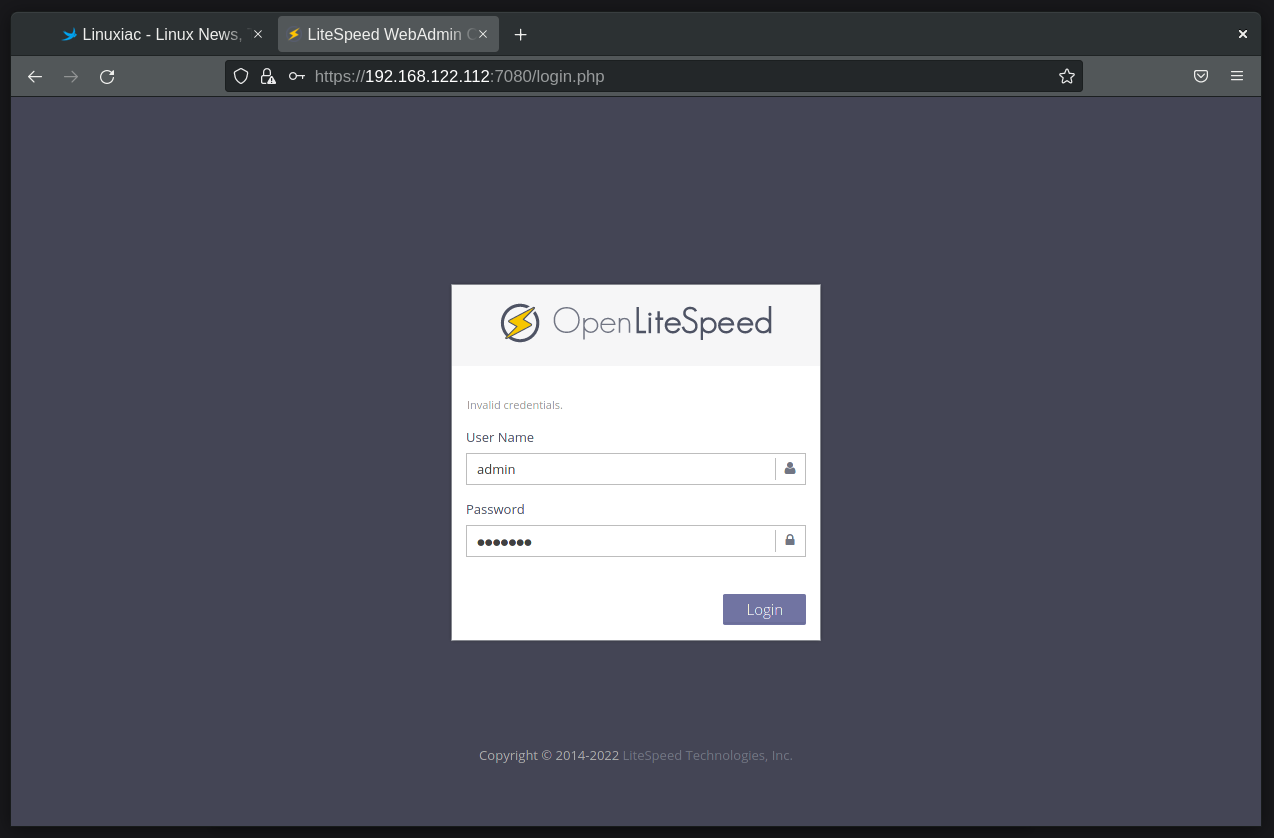Screen dimensions: 1274x838
Task: Click the "Copyright © 2014-2022" text
Action: [549, 755]
